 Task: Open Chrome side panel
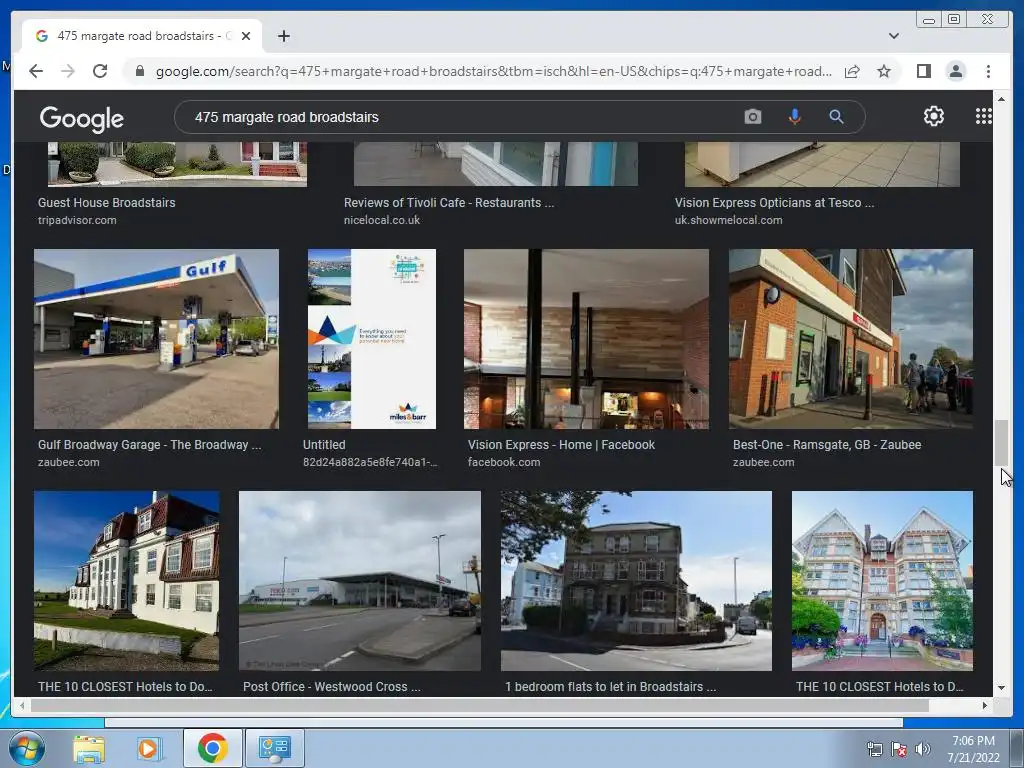click(923, 71)
